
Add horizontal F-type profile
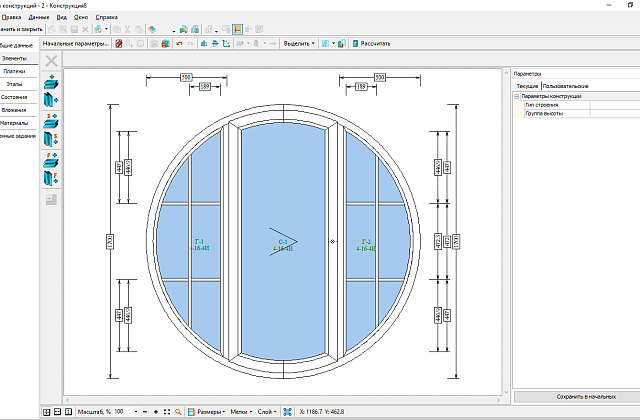pyautogui.click(x=51, y=160)
